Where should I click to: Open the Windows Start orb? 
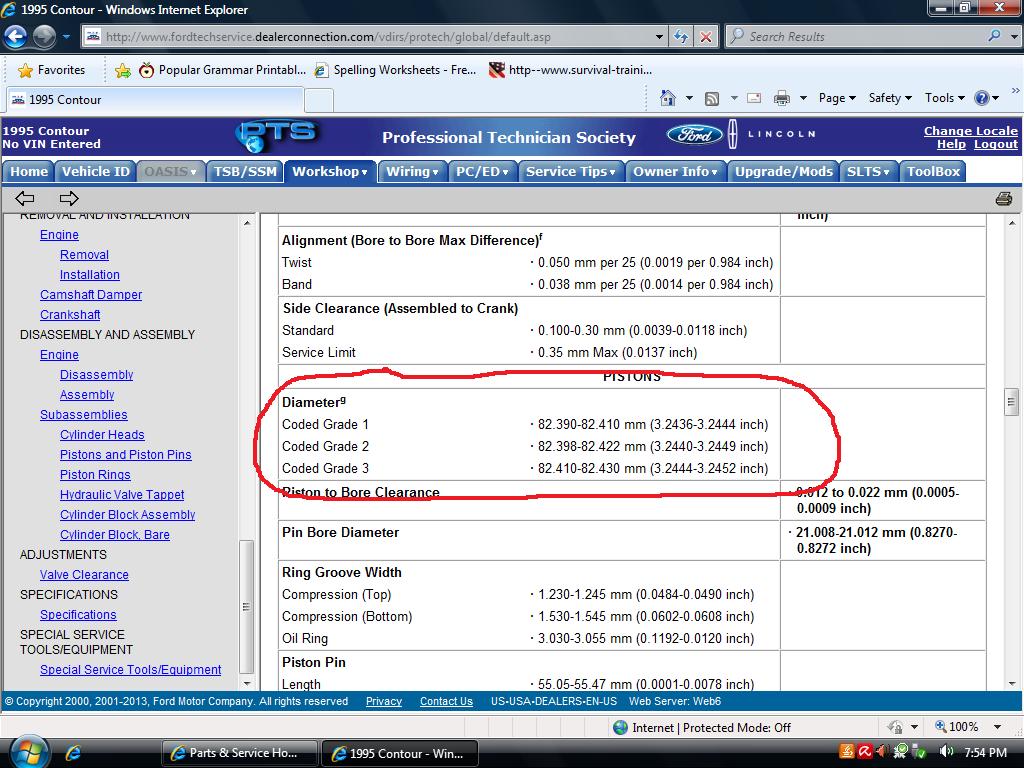pos(29,753)
